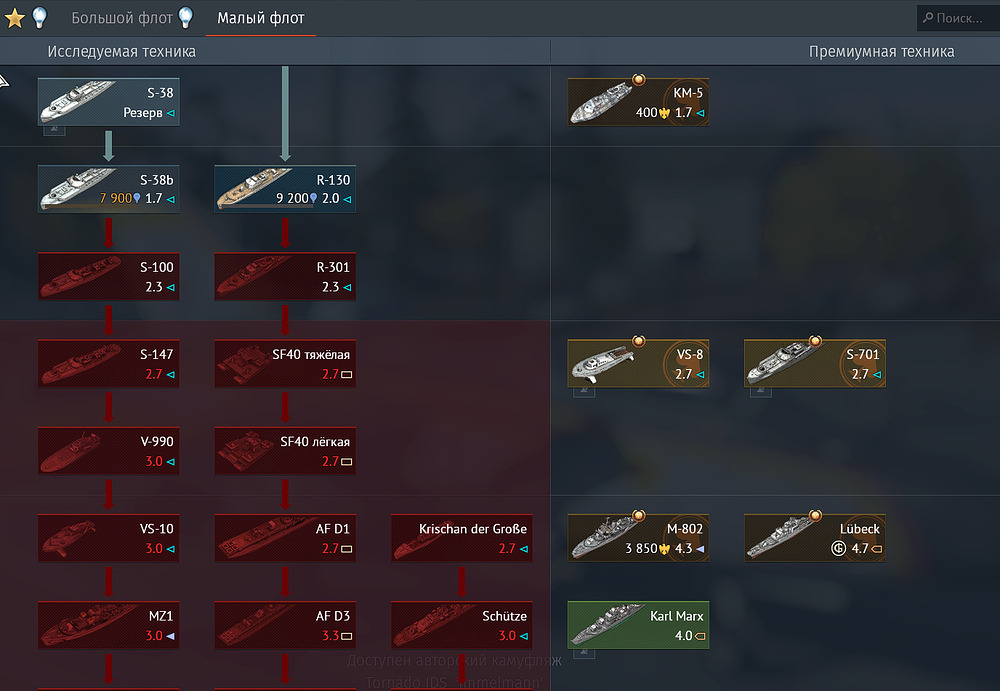Select the S-701 premium boat
Image resolution: width=1000 pixels, height=691 pixels.
point(815,364)
